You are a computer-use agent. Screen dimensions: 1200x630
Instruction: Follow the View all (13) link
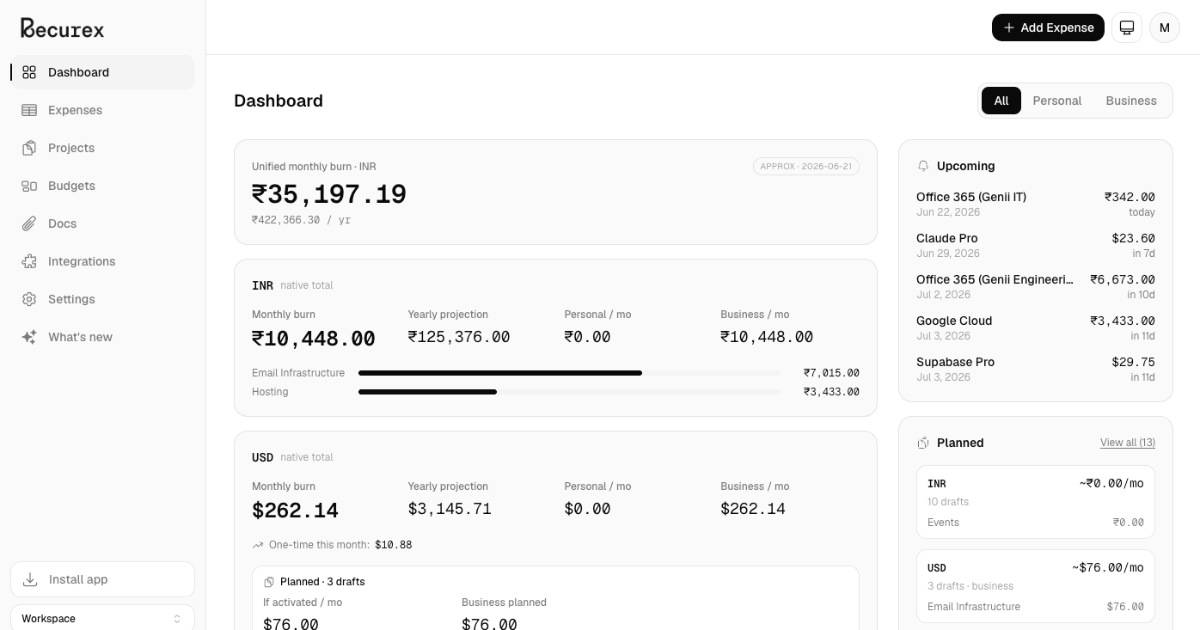[1127, 443]
